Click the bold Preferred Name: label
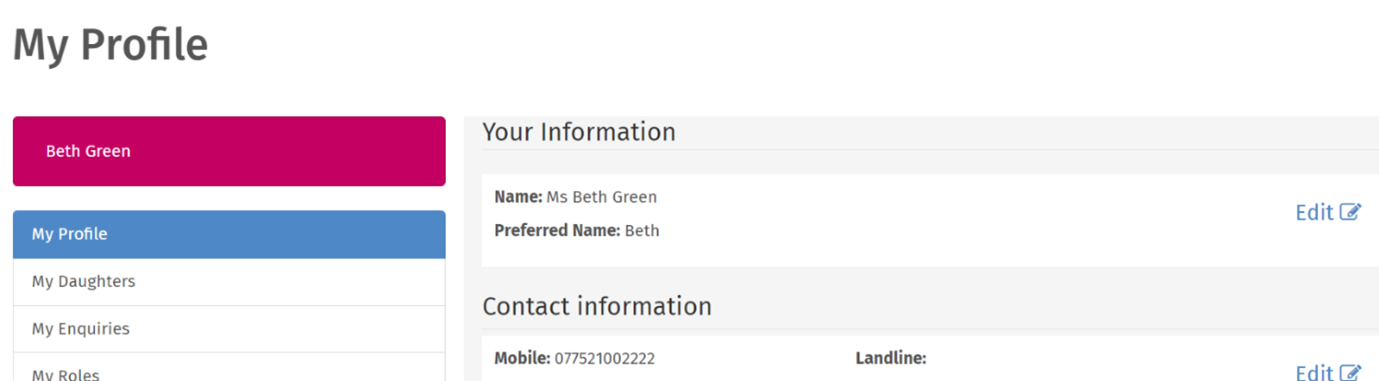The image size is (1379, 381). point(557,231)
